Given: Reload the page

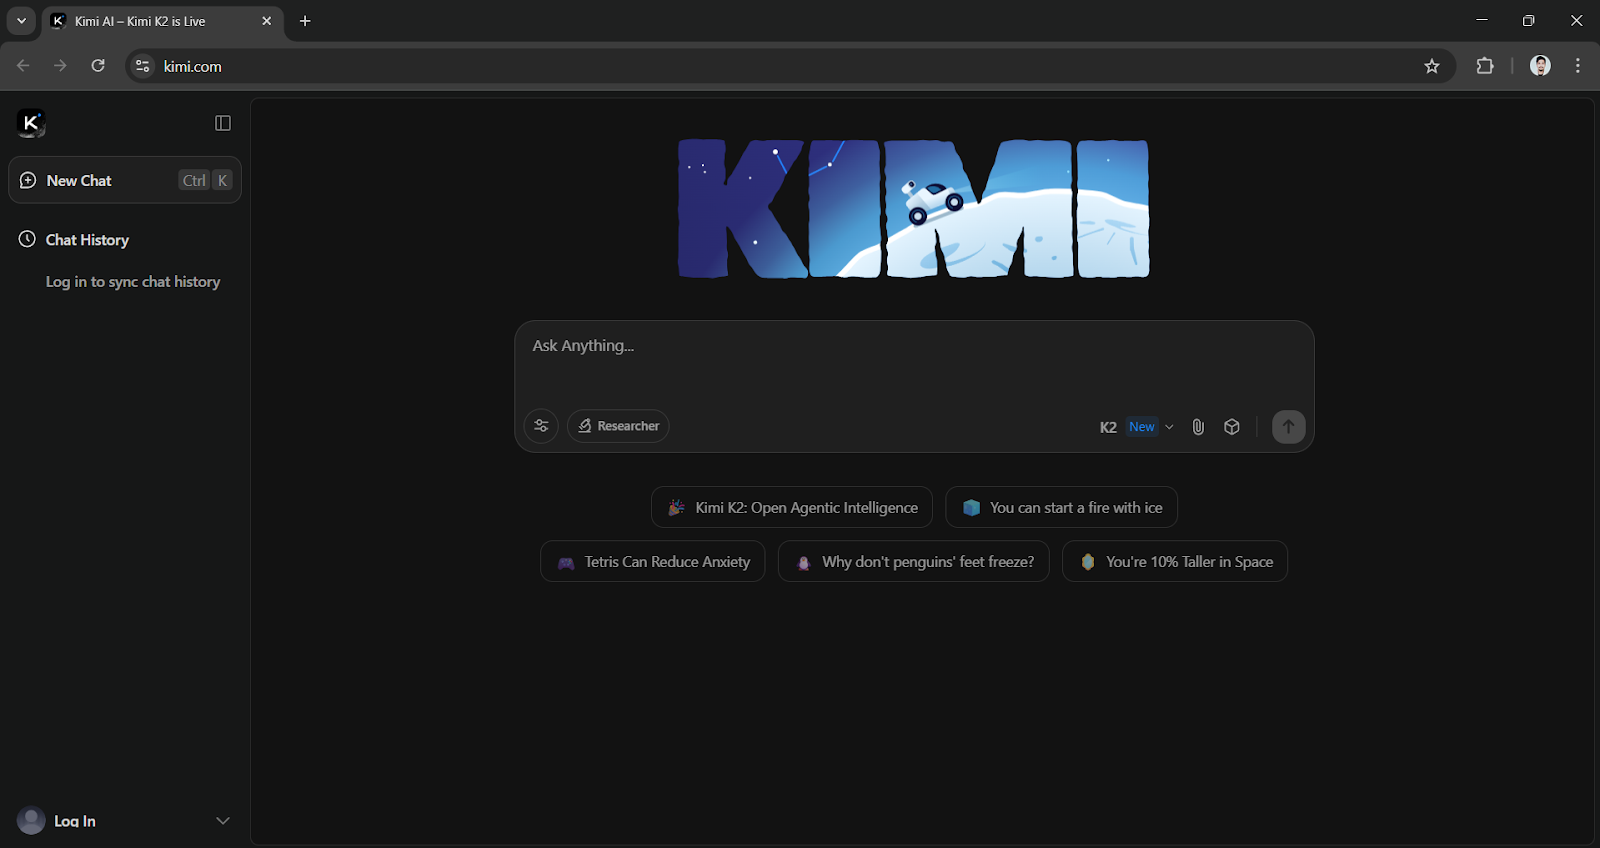Looking at the screenshot, I should pos(98,66).
